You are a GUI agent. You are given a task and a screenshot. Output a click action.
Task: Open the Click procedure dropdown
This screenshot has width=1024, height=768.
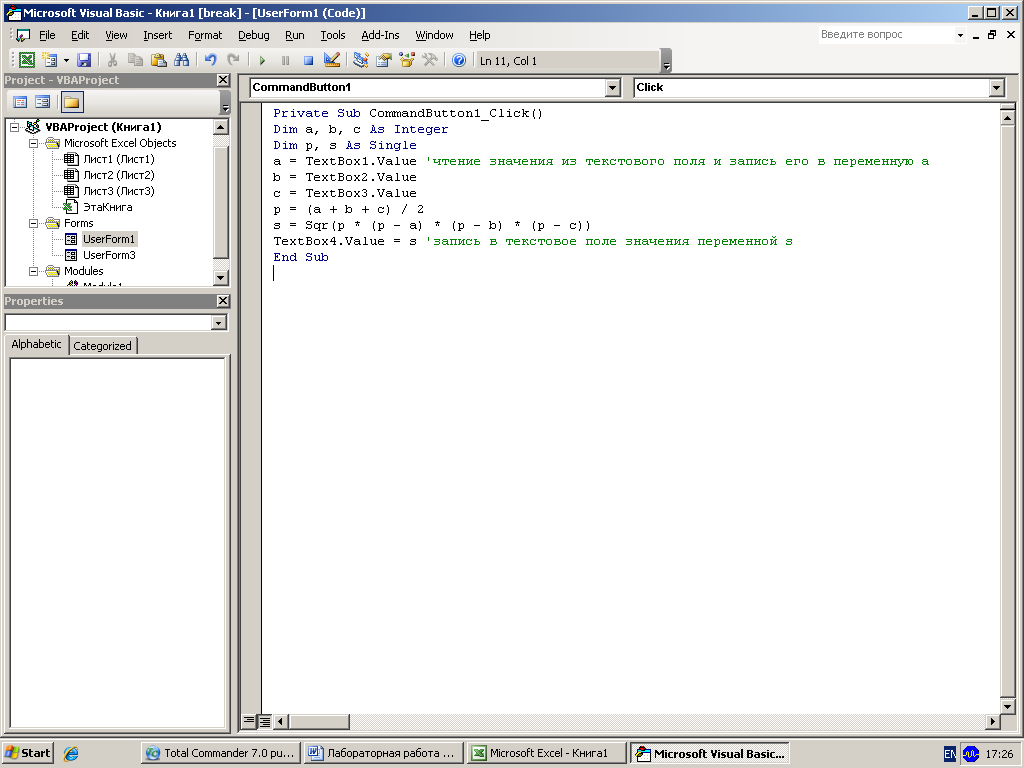click(x=996, y=88)
